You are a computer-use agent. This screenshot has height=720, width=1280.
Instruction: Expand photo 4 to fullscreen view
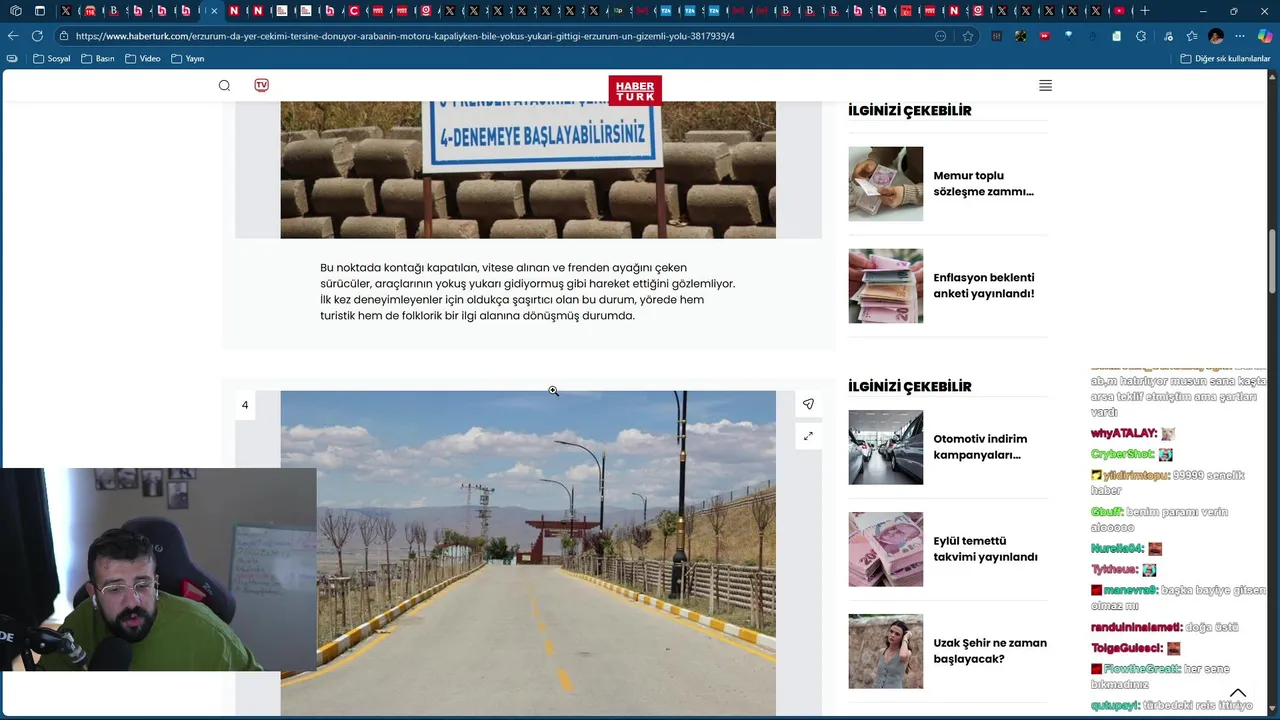pyautogui.click(x=808, y=436)
